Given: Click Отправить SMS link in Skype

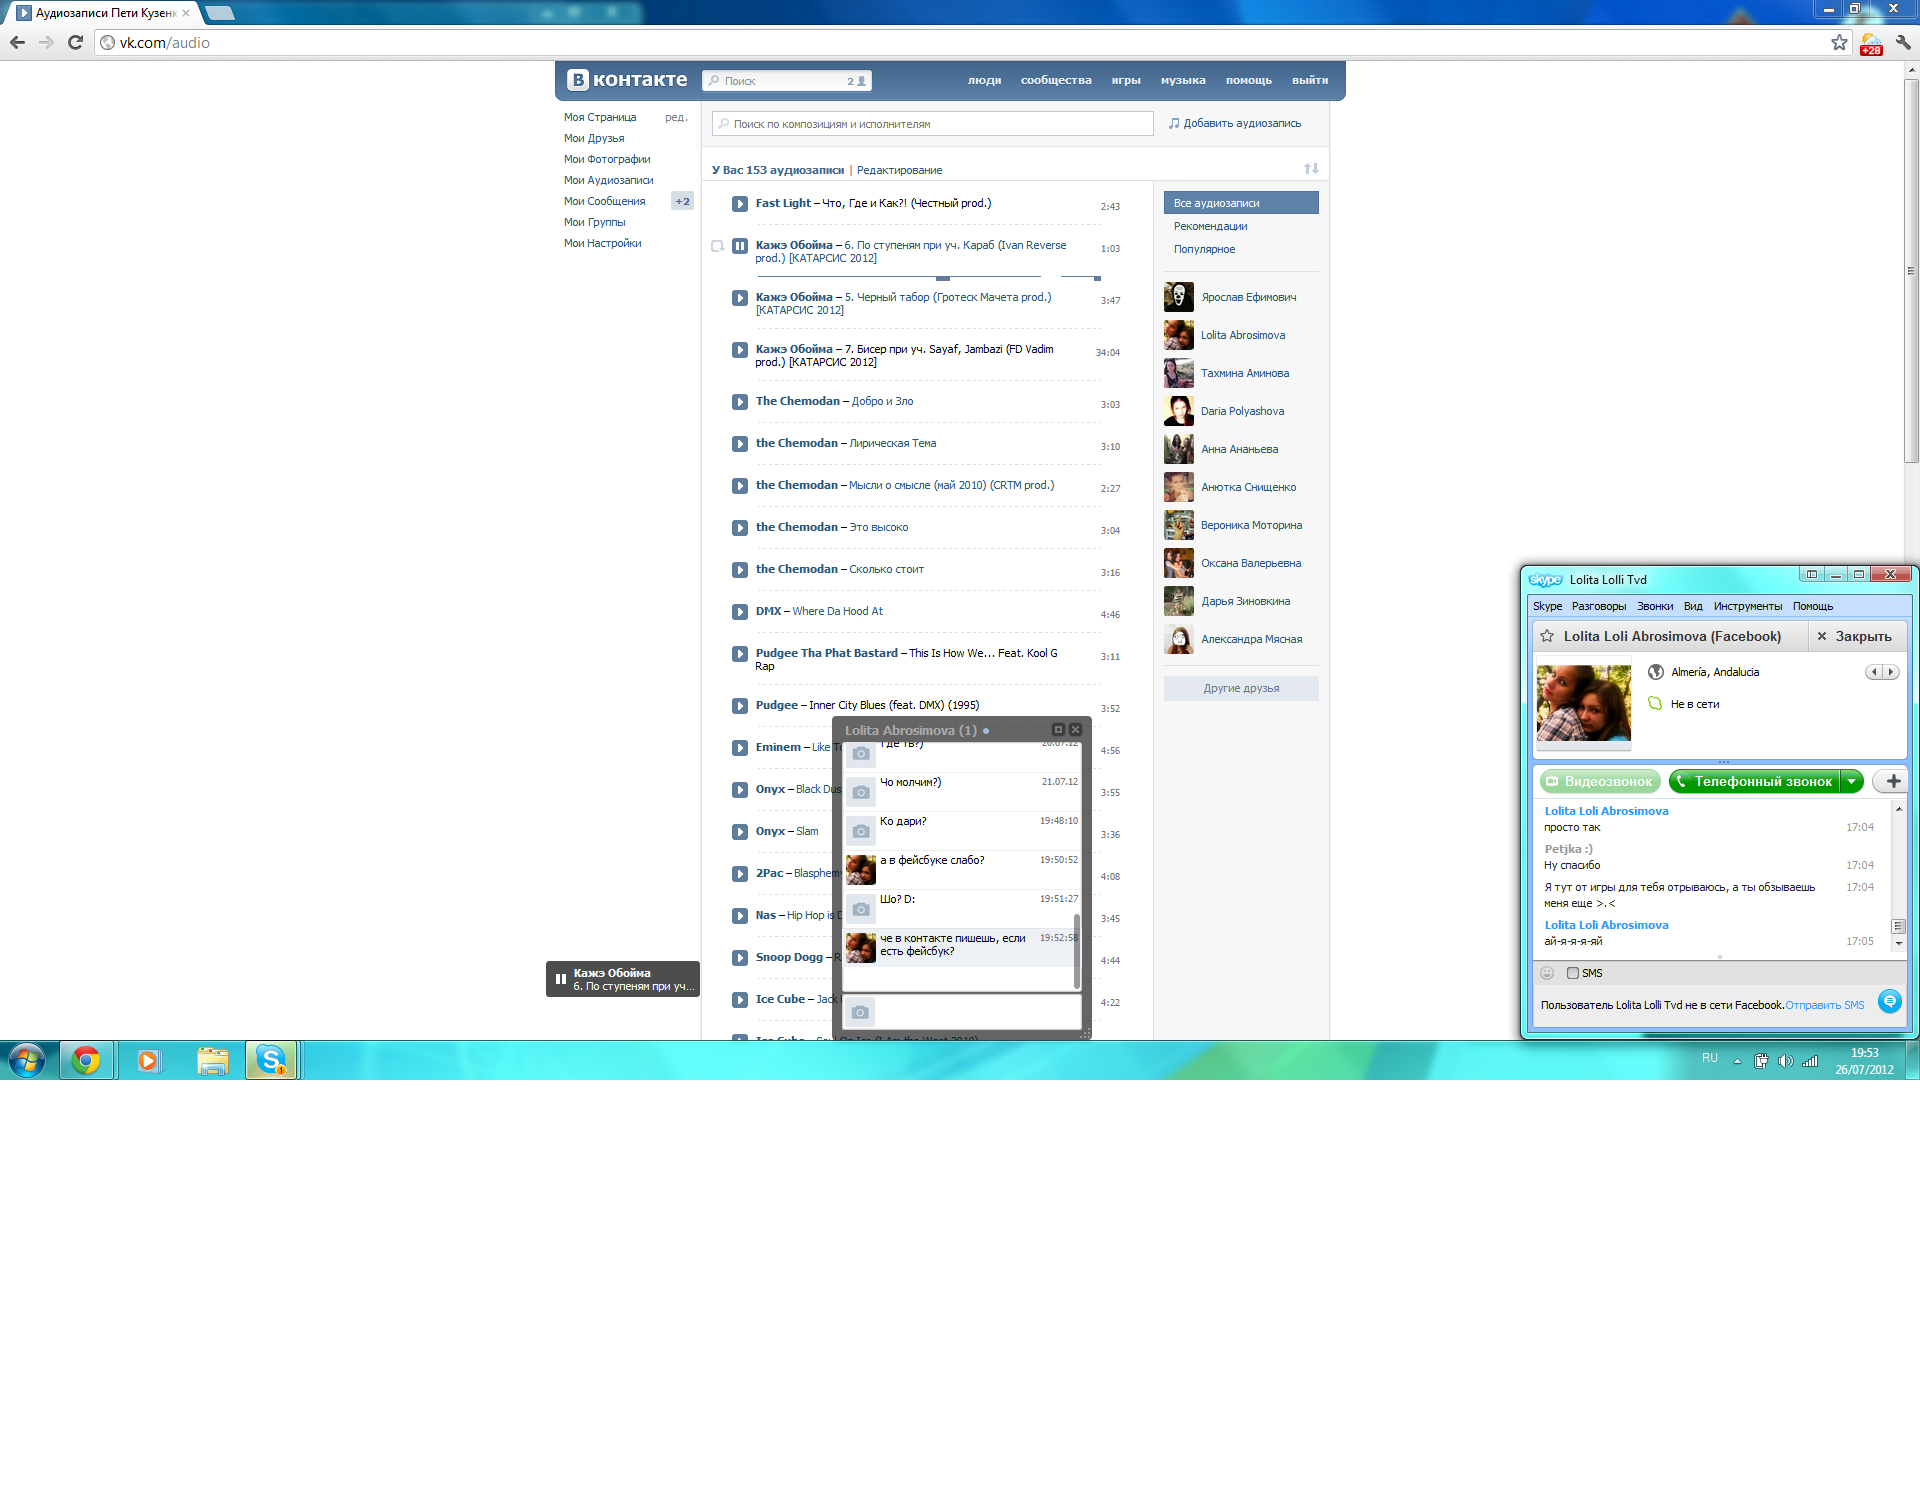Looking at the screenshot, I should 1825,1006.
